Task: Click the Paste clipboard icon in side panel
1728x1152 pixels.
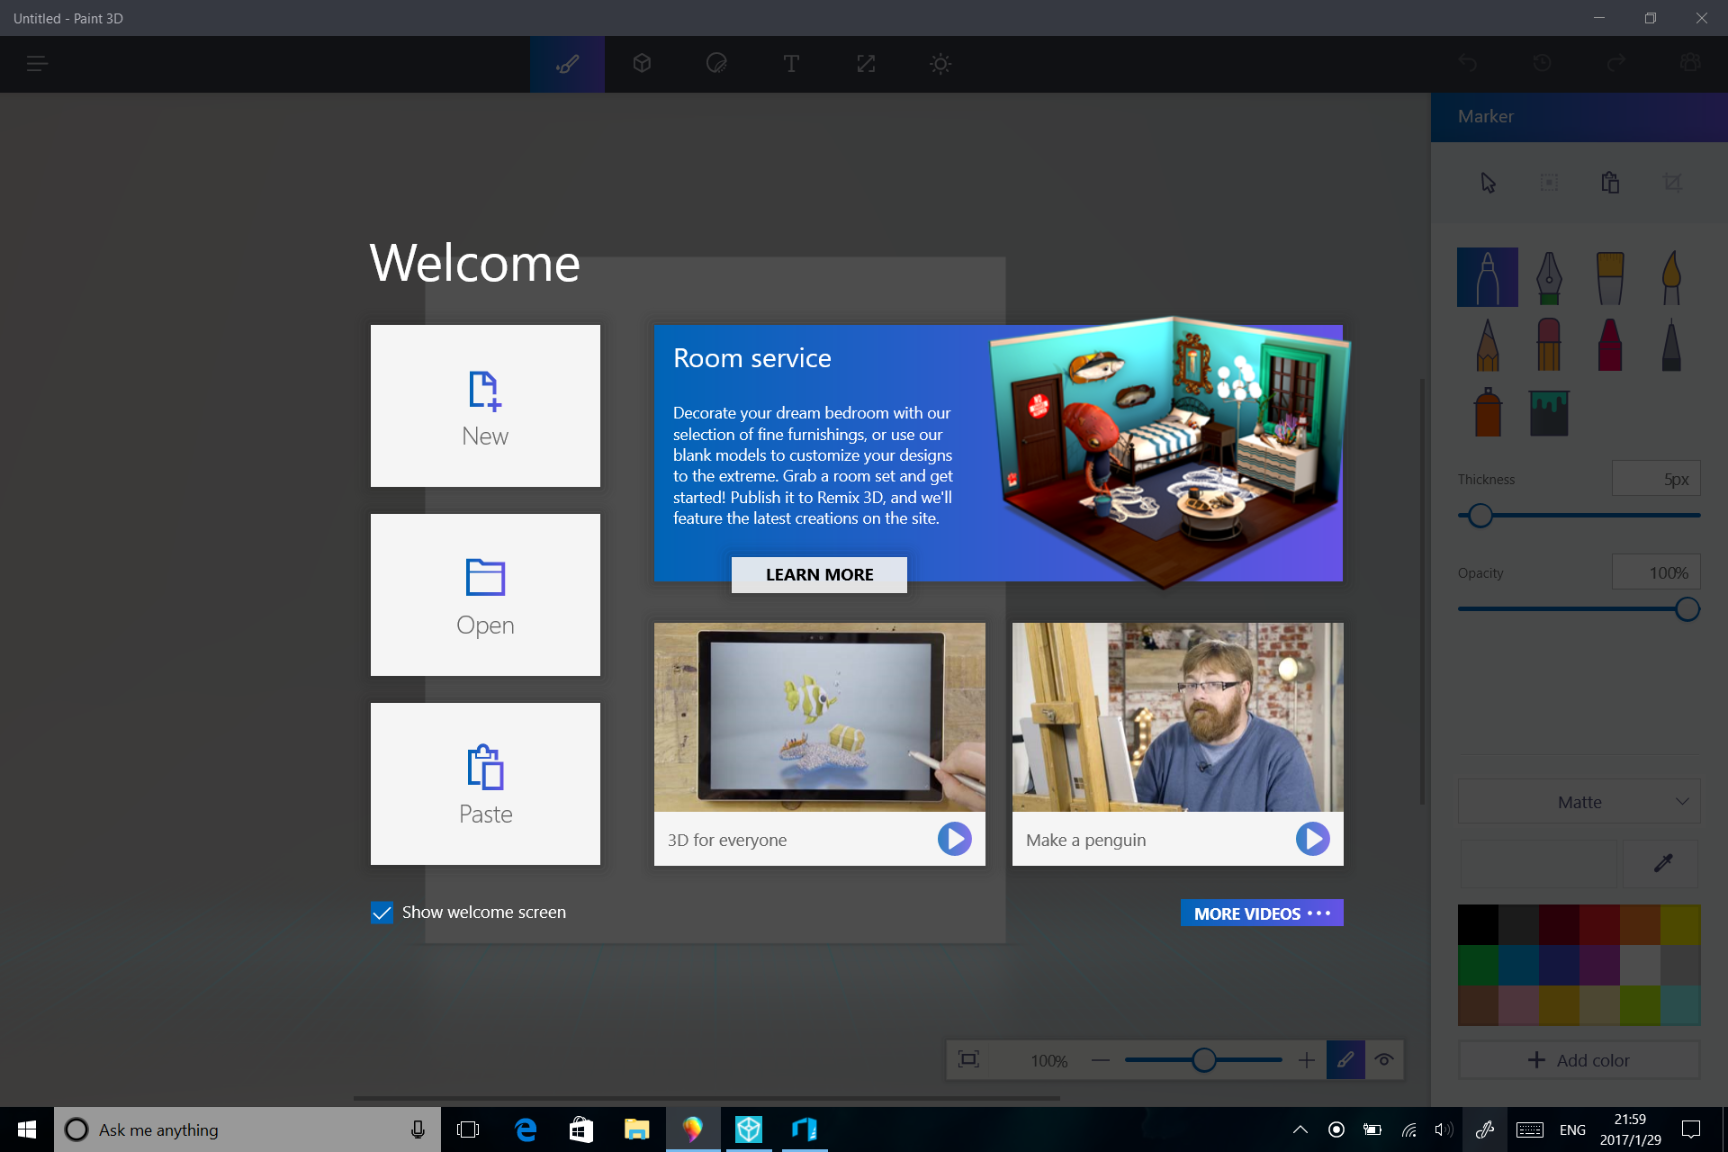Action: [x=1610, y=183]
